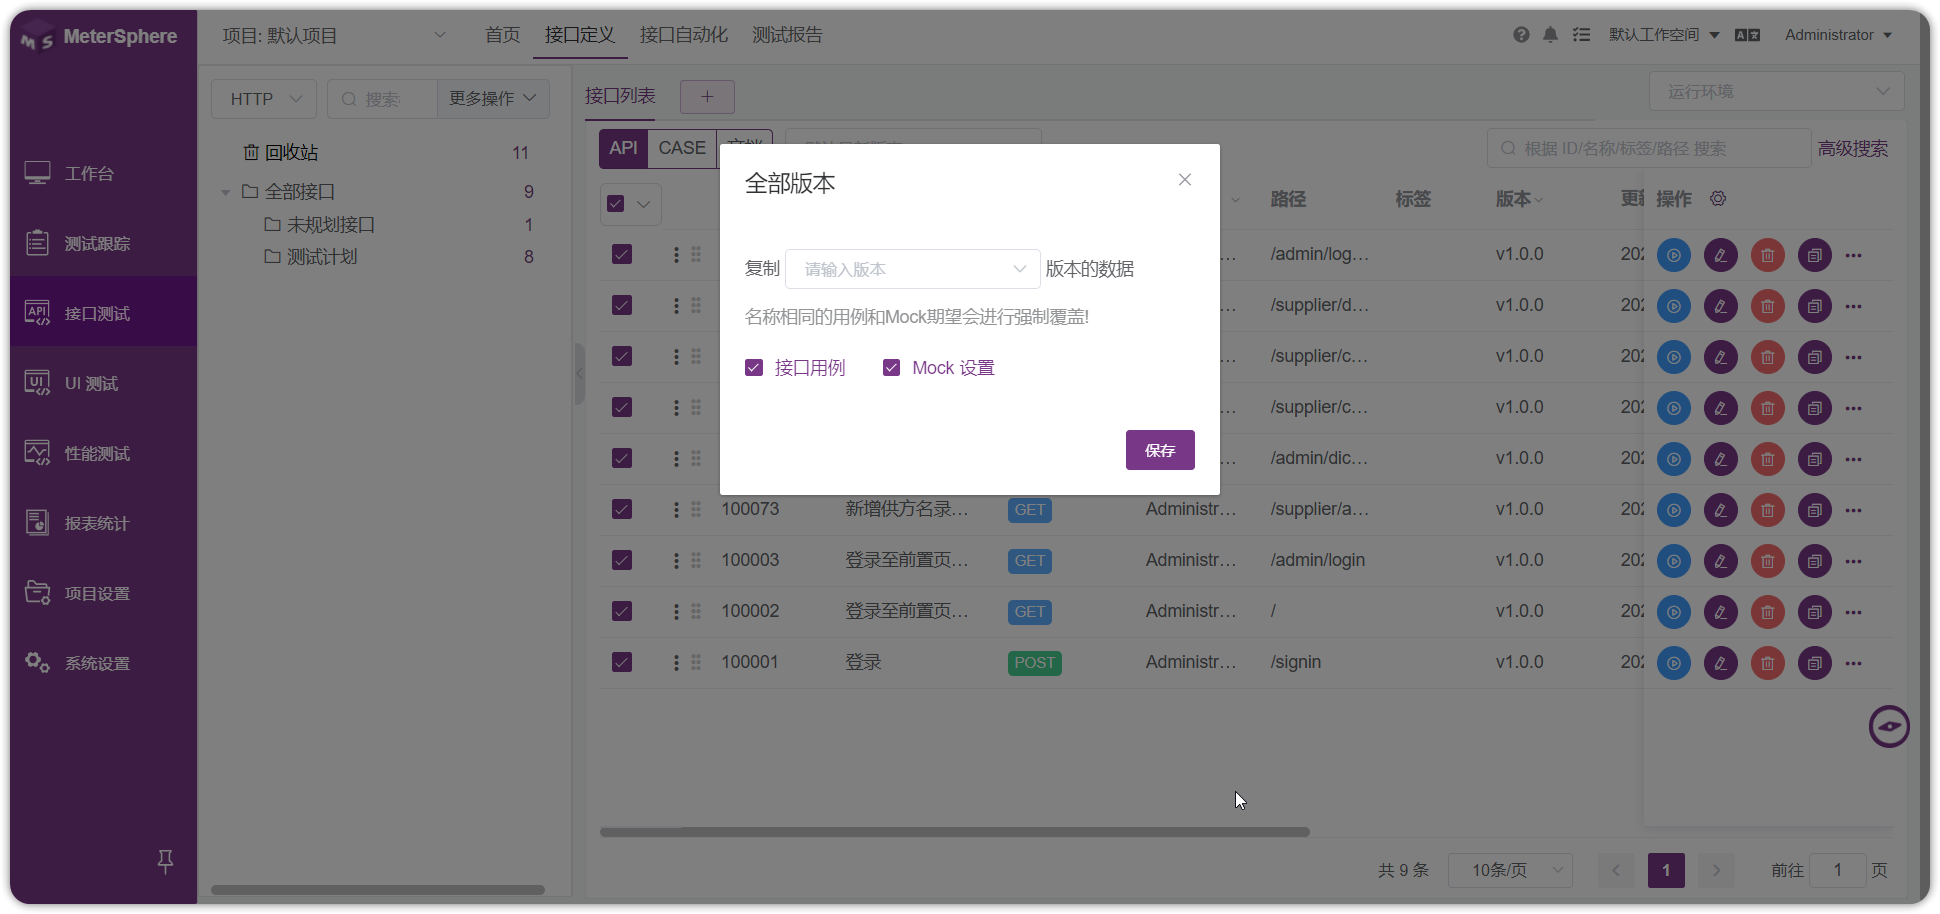Open the notifications bell
Image resolution: width=1940 pixels, height=914 pixels.
tap(1550, 35)
